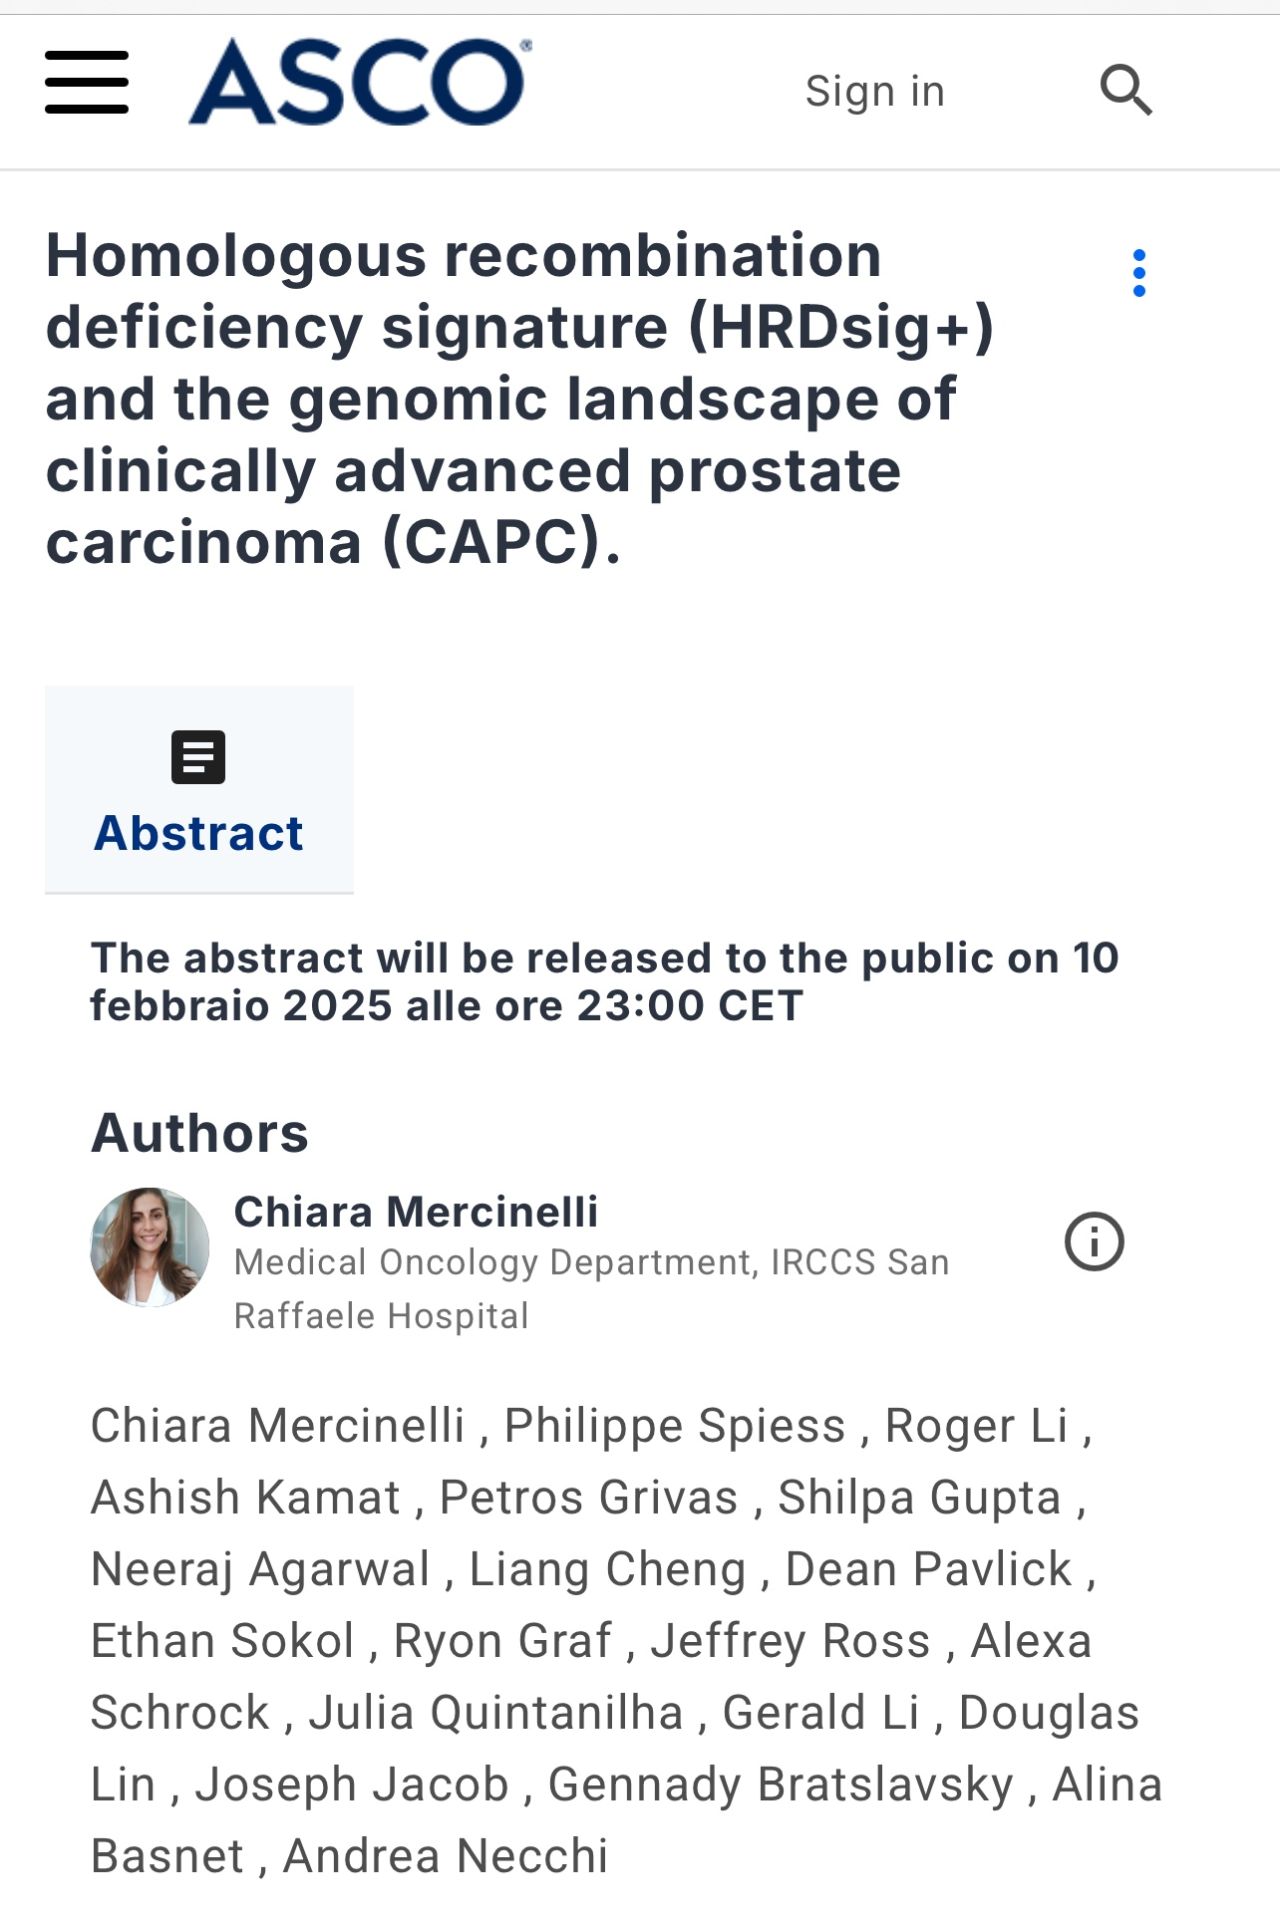Open the hamburger navigation menu
Viewport: 1280px width, 1923px height.
87,82
